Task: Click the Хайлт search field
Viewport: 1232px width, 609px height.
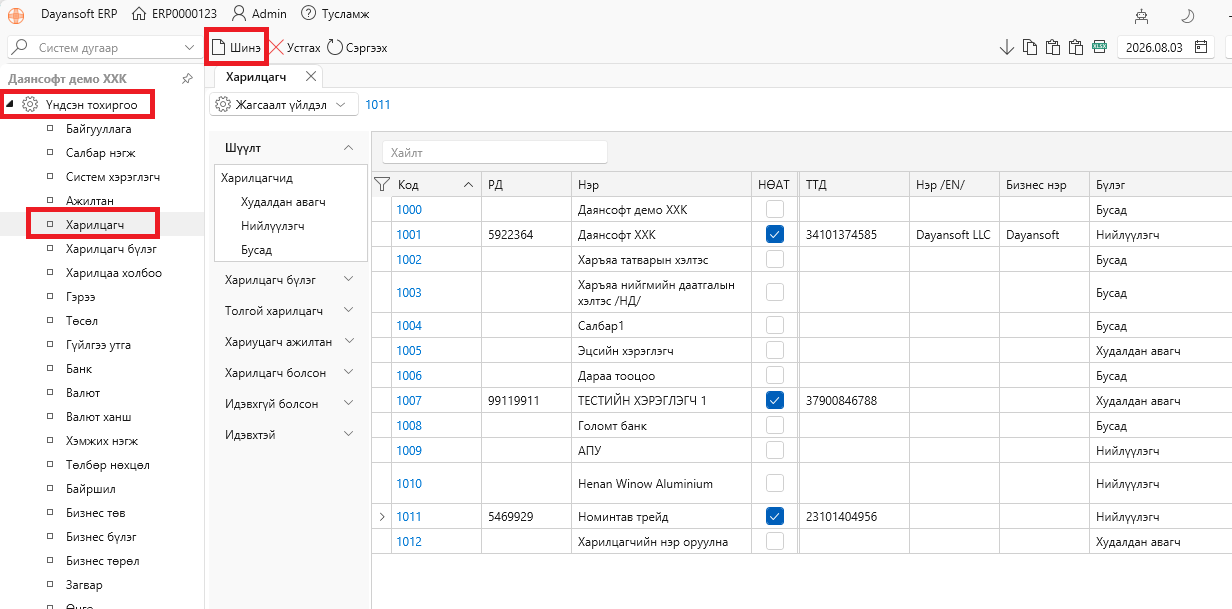Action: [495, 152]
